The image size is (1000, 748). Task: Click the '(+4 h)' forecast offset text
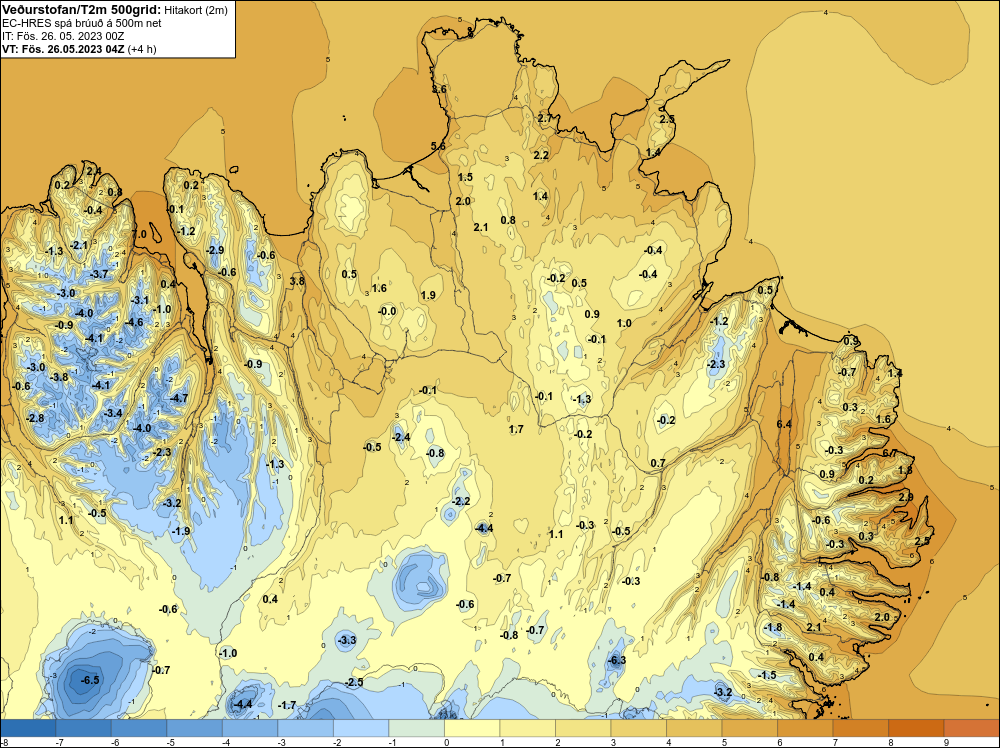142,49
